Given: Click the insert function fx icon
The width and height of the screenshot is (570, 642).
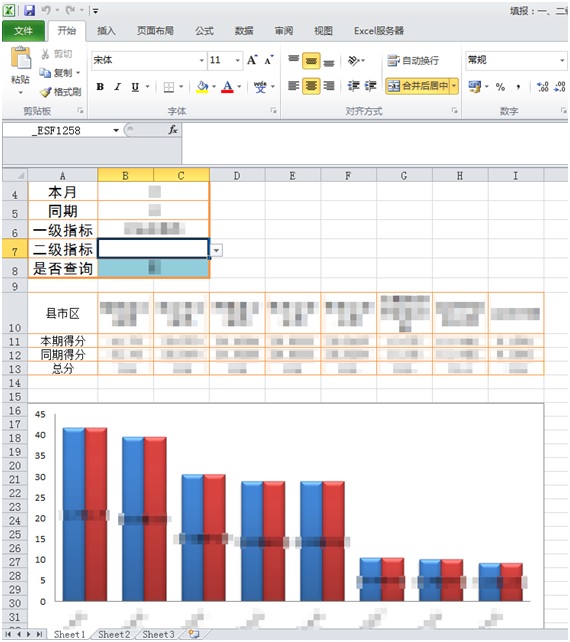Looking at the screenshot, I should pyautogui.click(x=173, y=130).
